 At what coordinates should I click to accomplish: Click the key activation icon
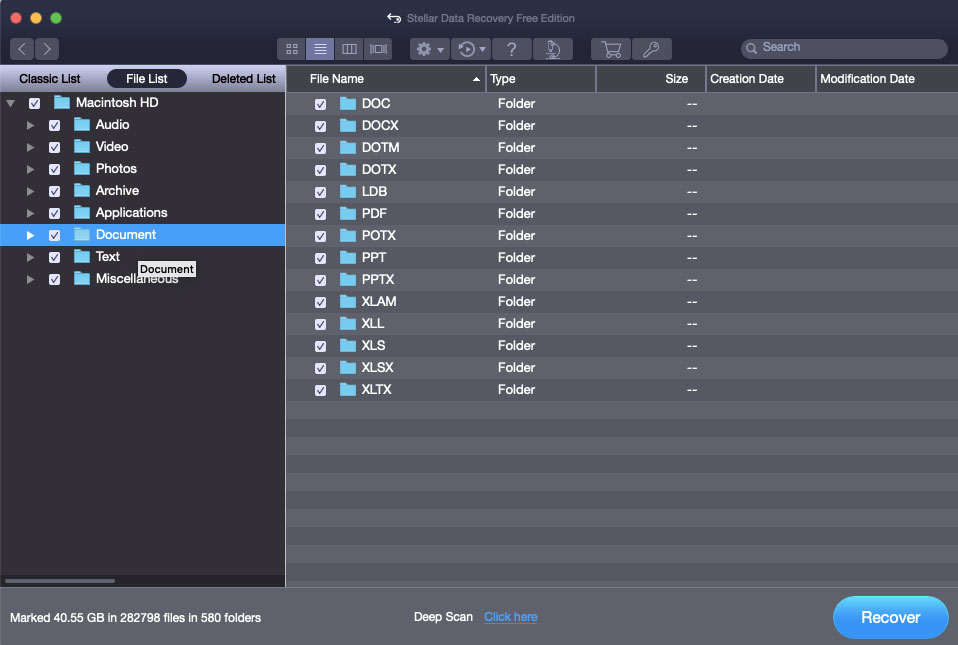pos(651,49)
